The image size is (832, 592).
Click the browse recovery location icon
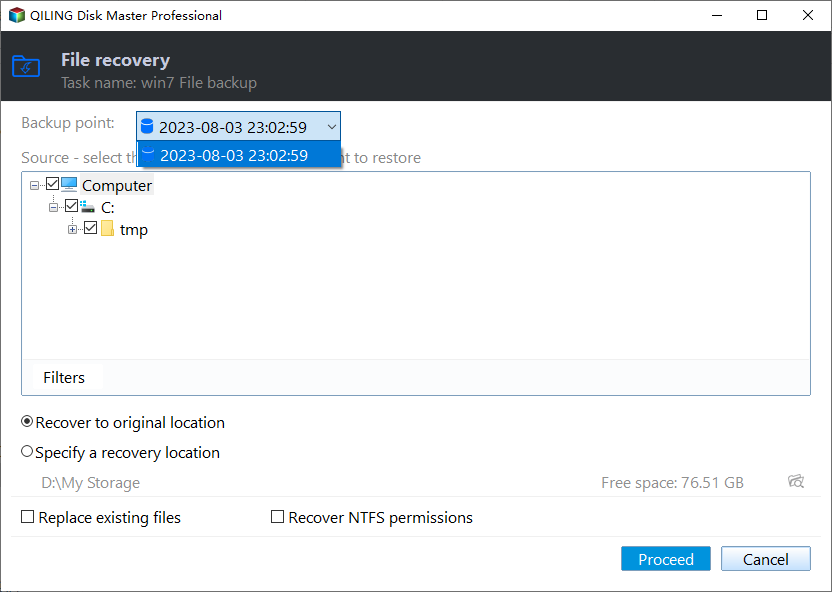point(796,481)
